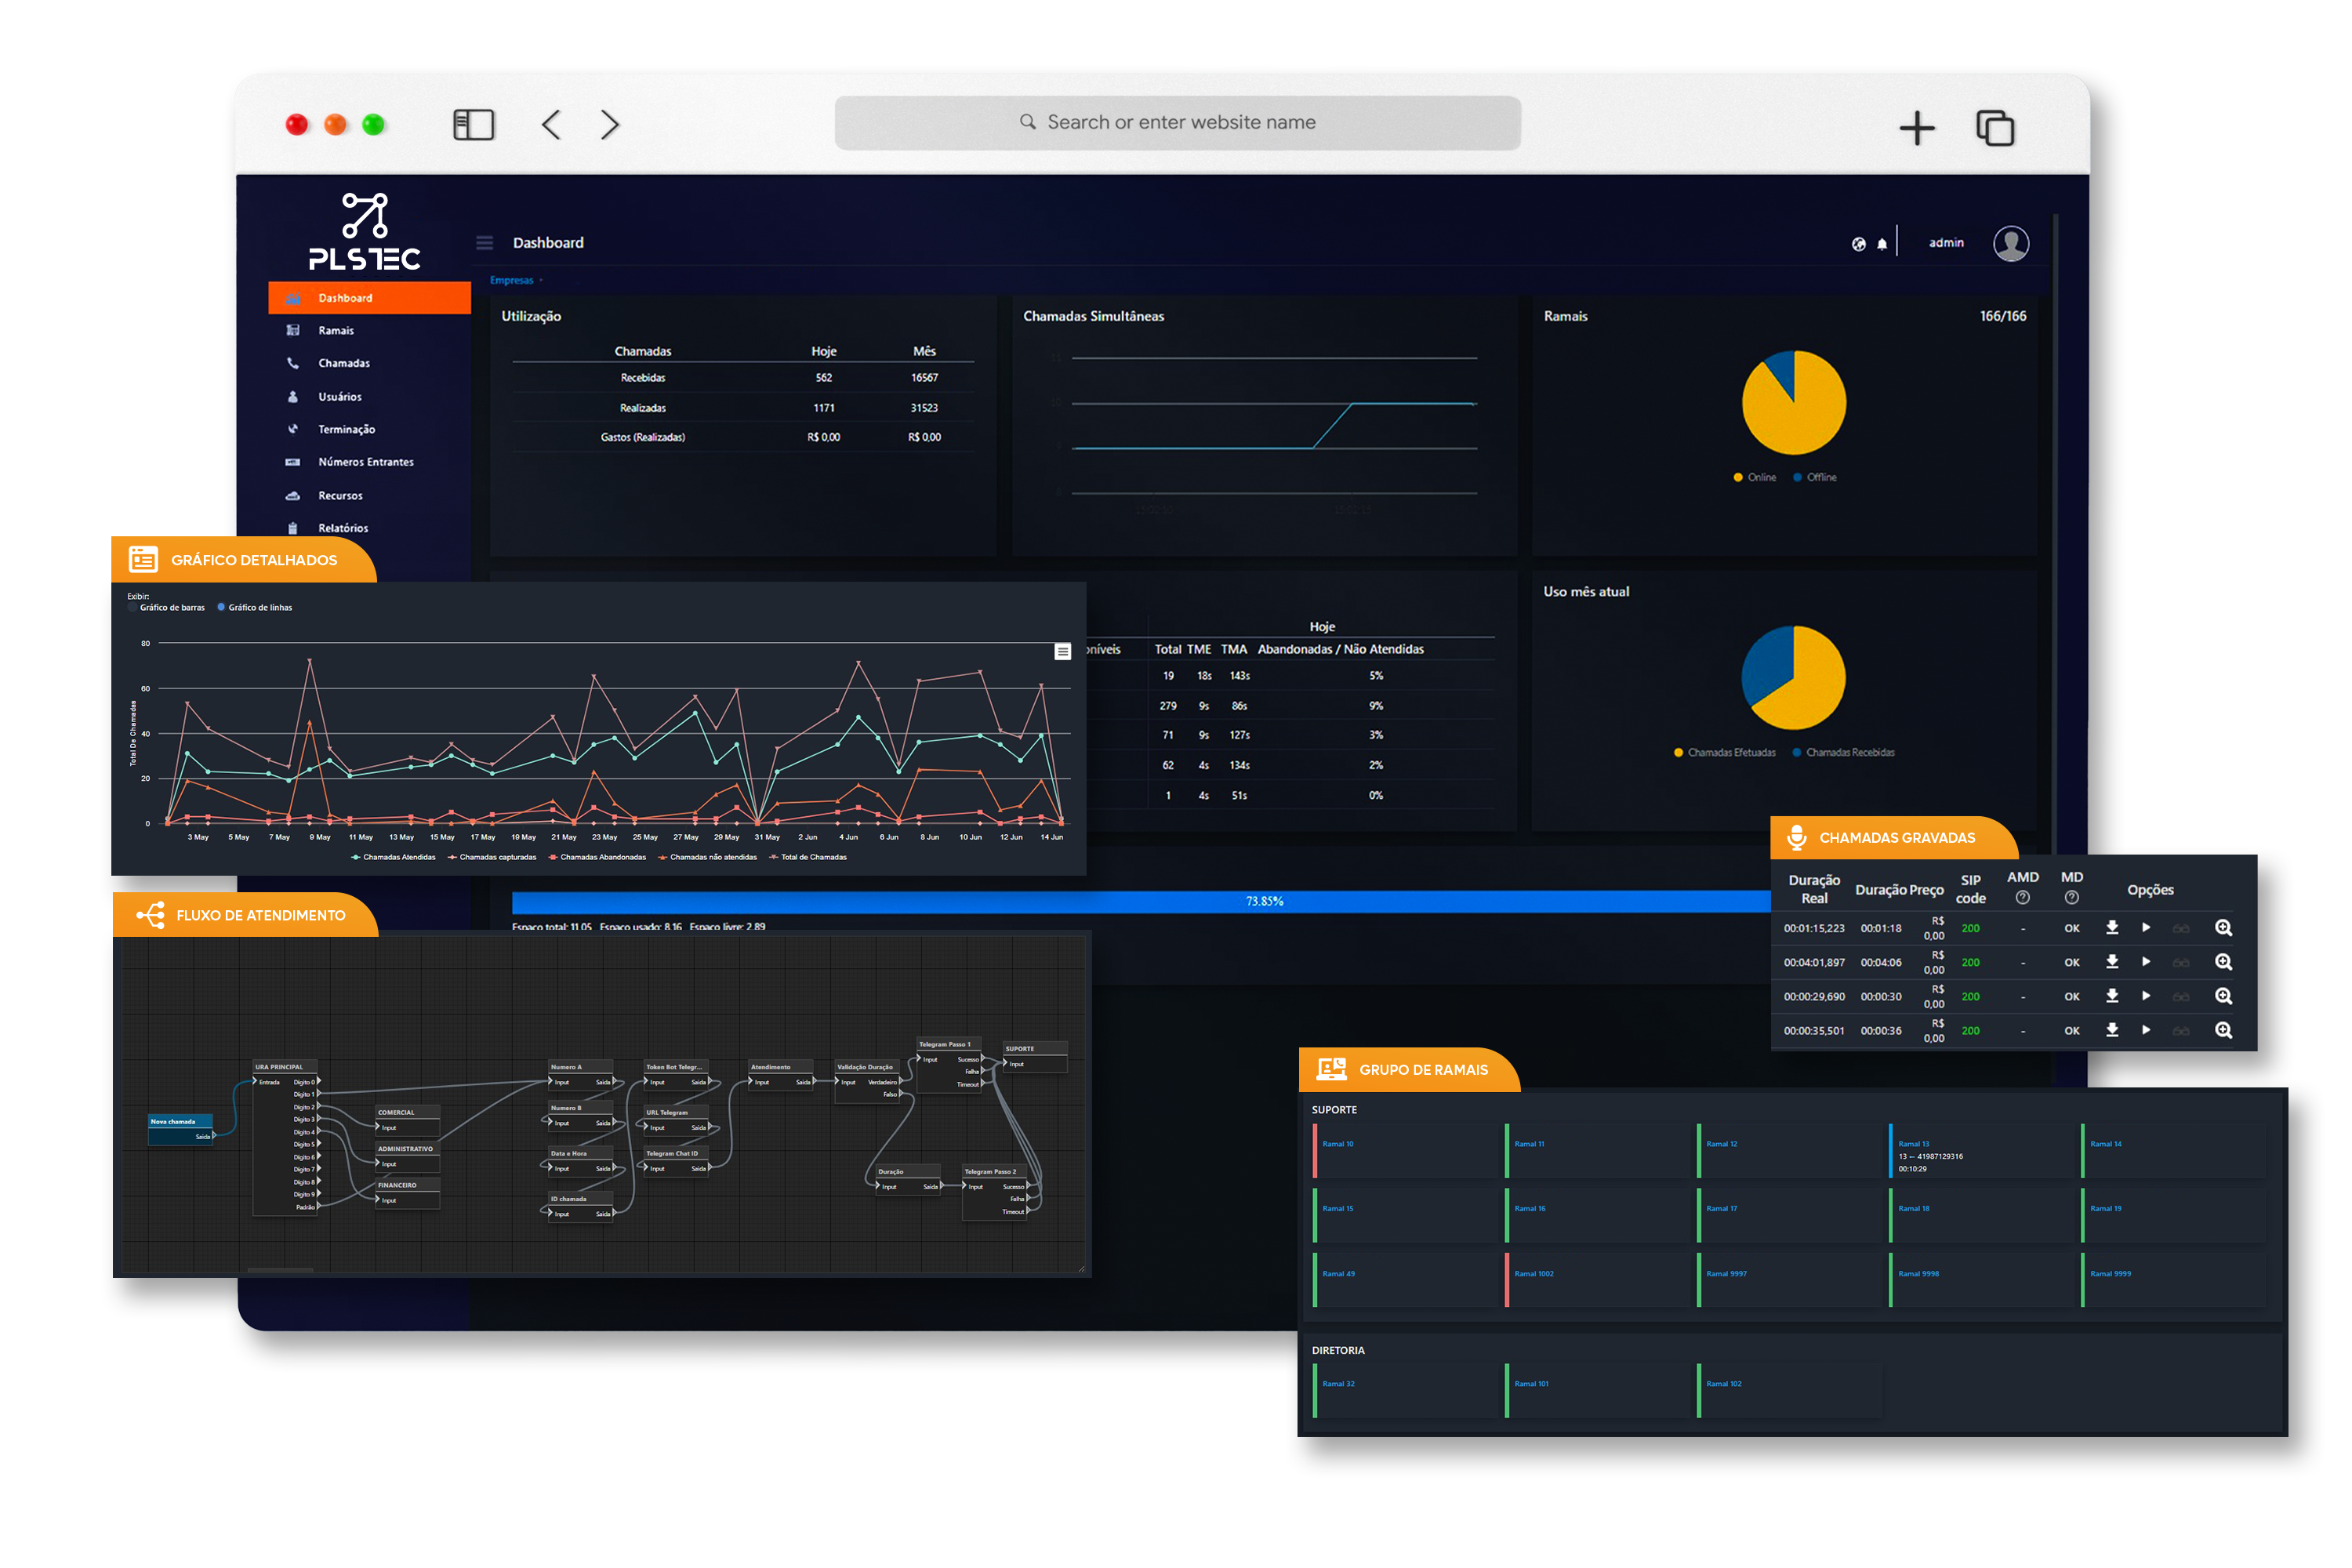Click the AMD help question icon

2022,898
